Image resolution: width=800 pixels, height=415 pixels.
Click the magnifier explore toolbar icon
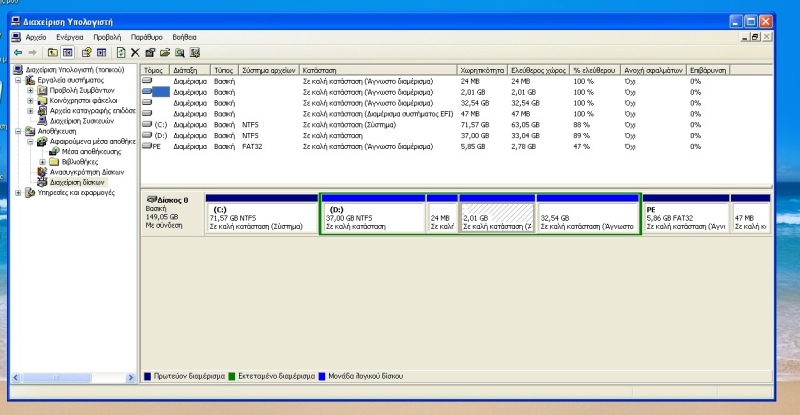tap(180, 53)
